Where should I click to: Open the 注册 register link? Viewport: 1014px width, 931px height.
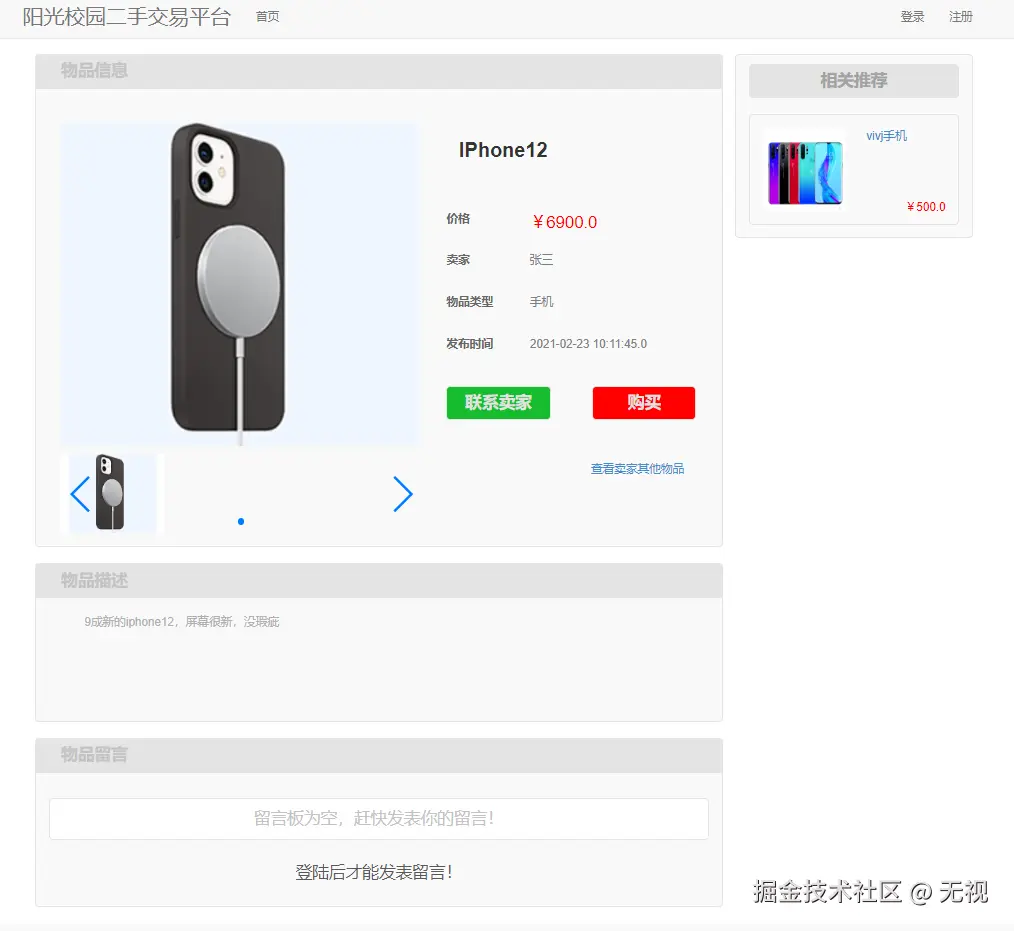click(x=960, y=17)
